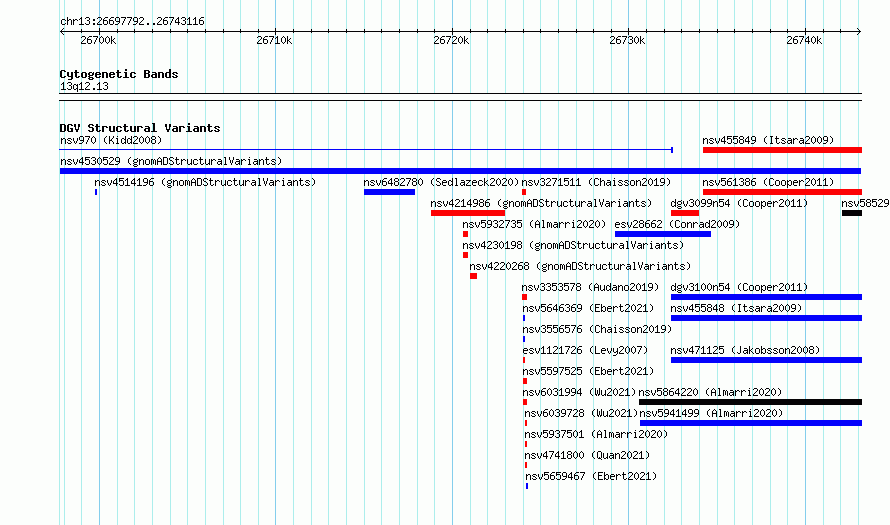Click the nsv3271511 (Chaisson2019) label
Viewport: 890px width, 525px height.
(x=596, y=182)
